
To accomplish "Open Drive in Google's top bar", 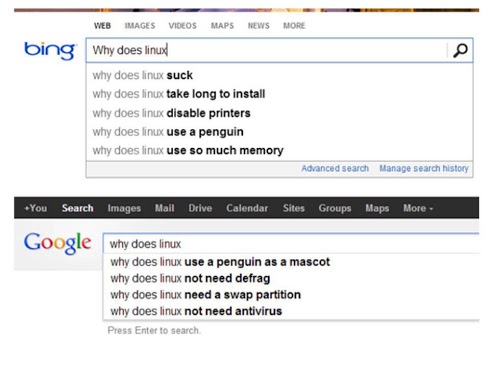I will [x=200, y=208].
